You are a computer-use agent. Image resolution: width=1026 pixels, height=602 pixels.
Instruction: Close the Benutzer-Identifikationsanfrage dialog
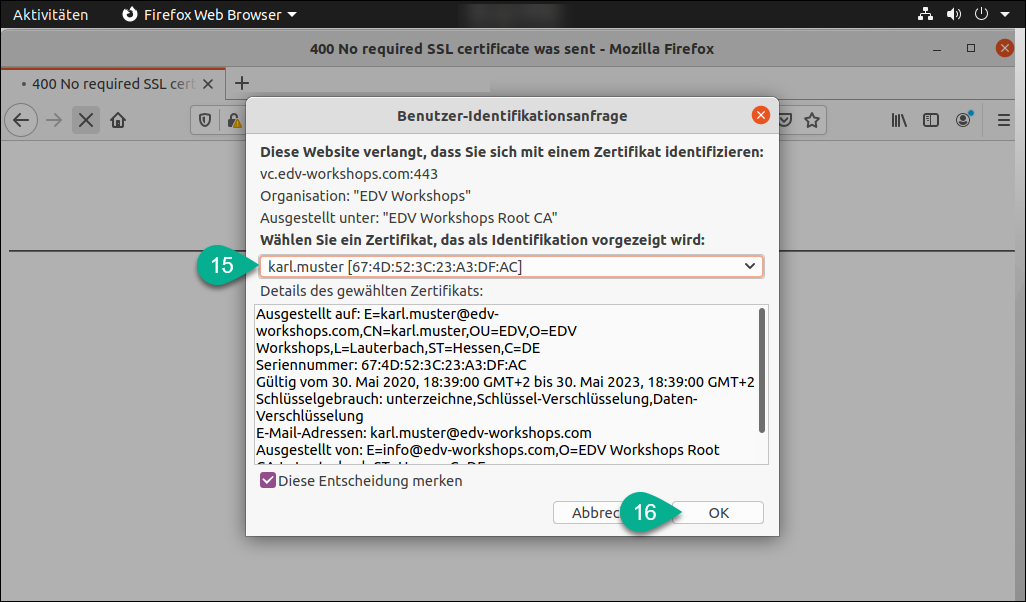pos(760,115)
